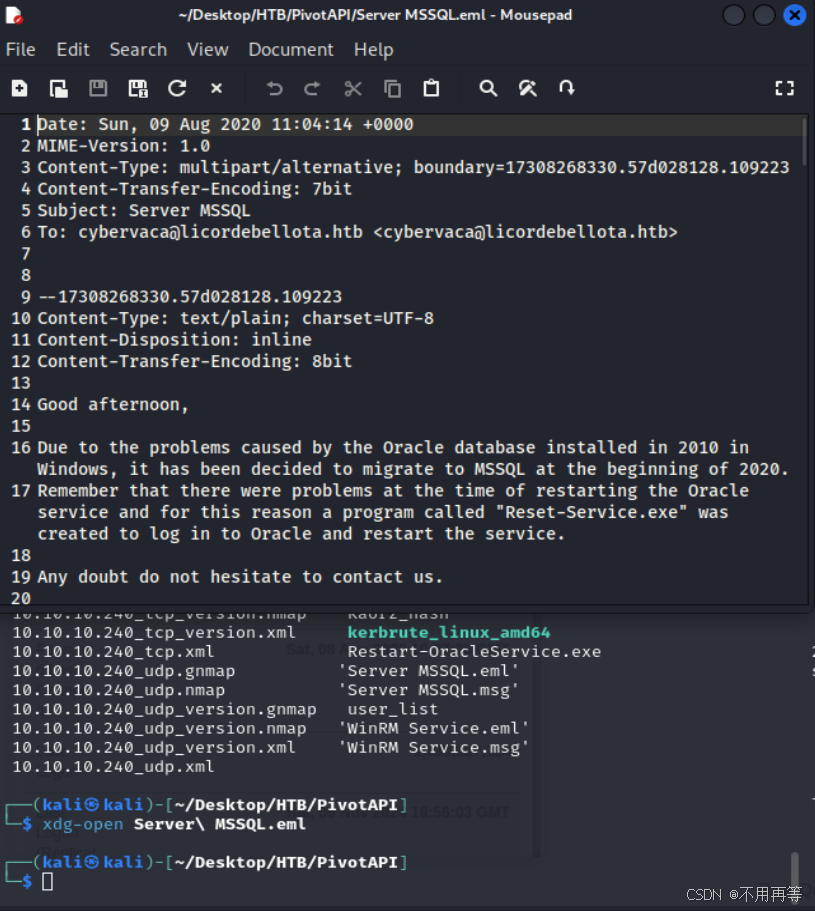Click 'WinRM Service.eml' in terminal listing

(x=434, y=728)
